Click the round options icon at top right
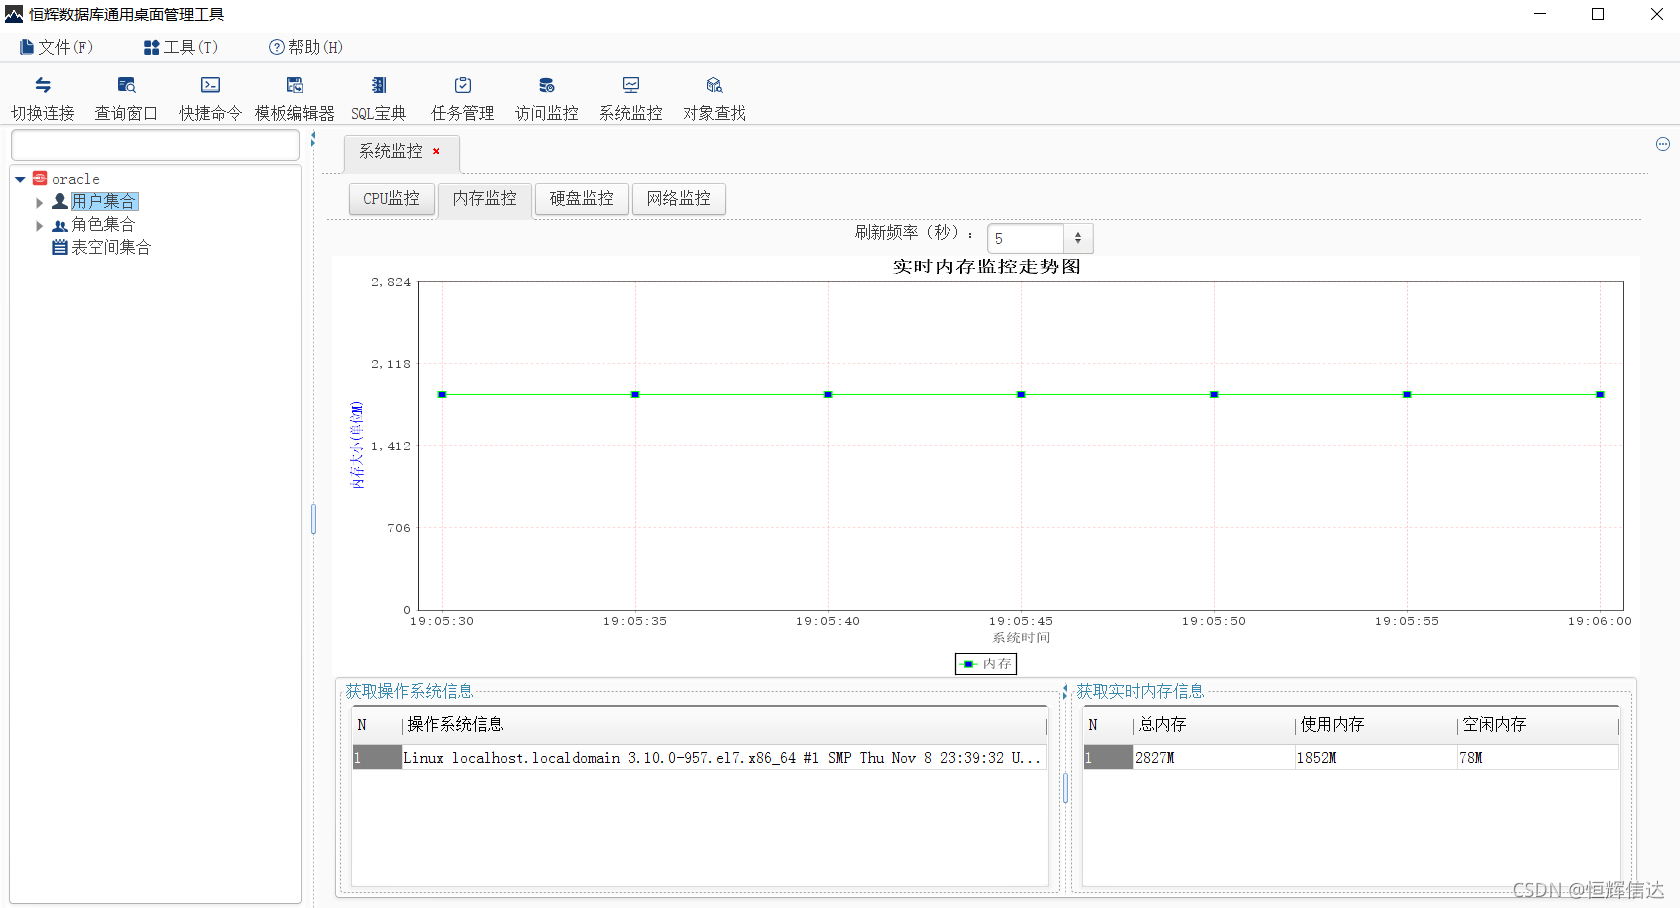This screenshot has width=1680, height=908. [1663, 144]
